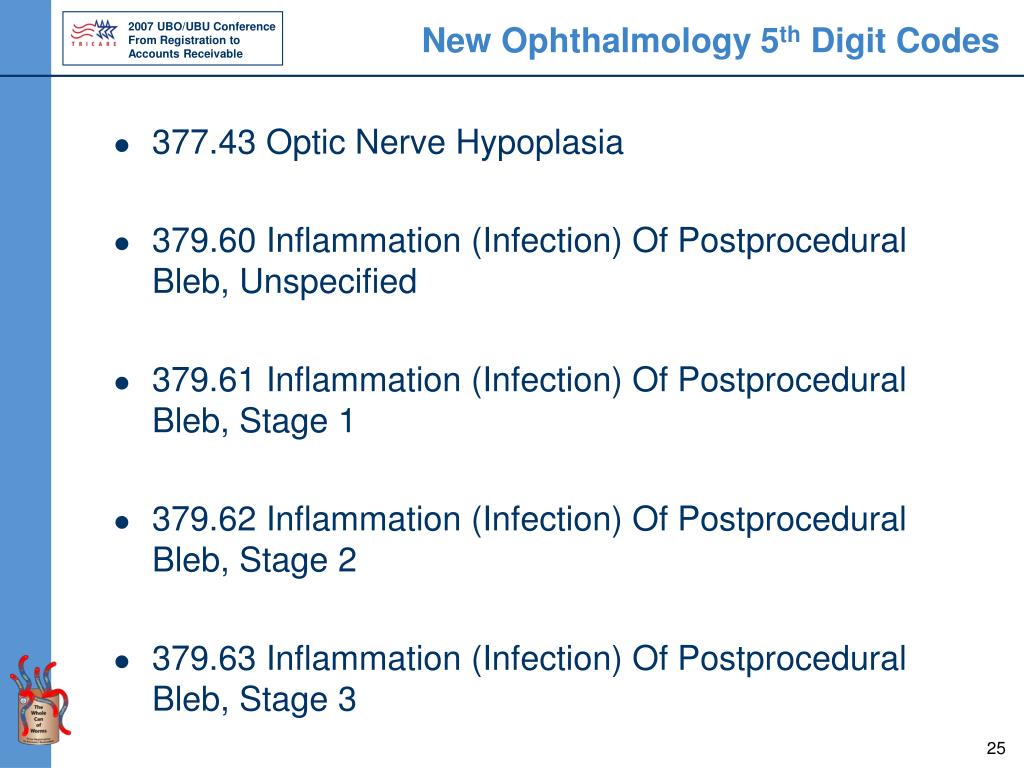This screenshot has height=768, width=1024.
Task: Click the Bleb, Stage 1 text
Action: pos(253,421)
